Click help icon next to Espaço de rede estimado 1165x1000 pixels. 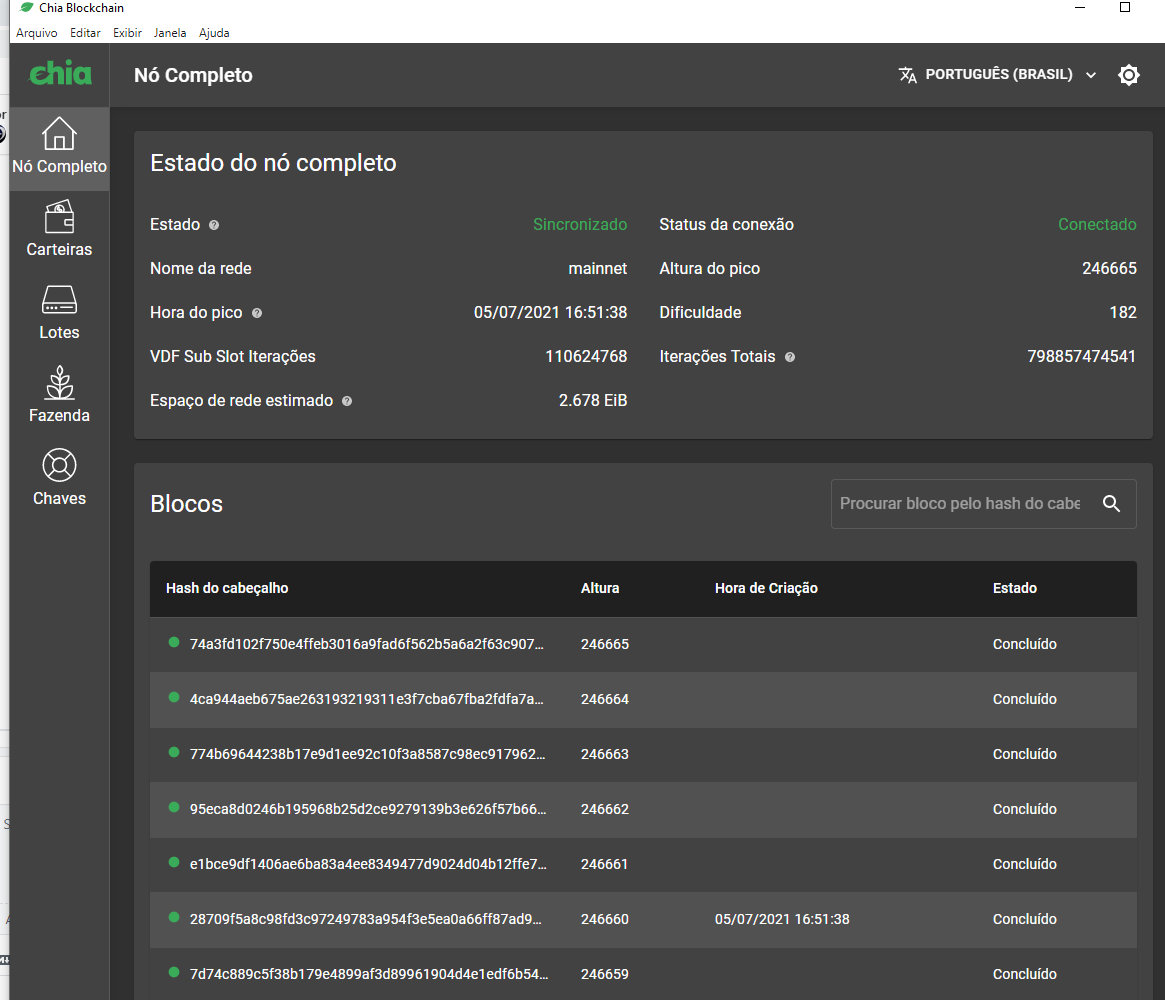click(x=347, y=401)
